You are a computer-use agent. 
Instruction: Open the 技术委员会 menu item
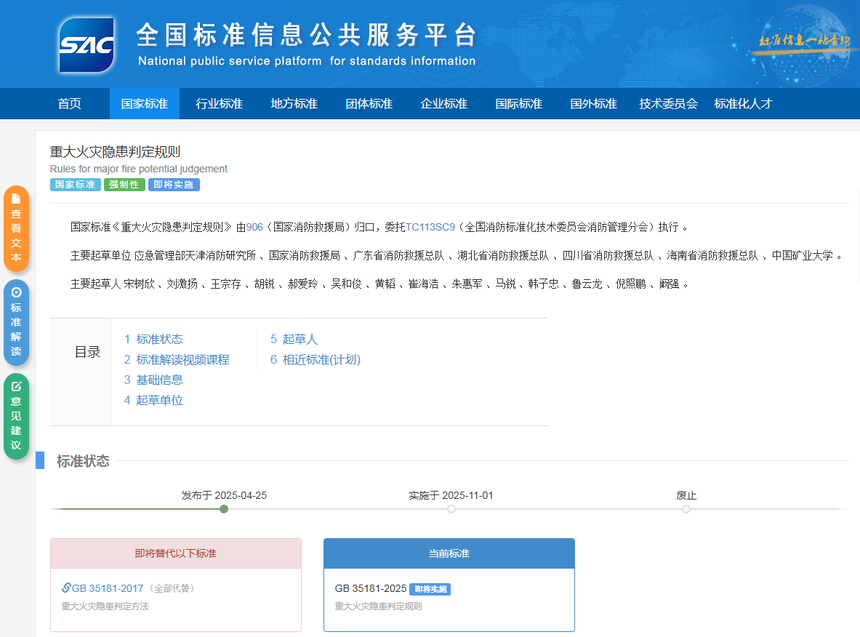pos(667,103)
